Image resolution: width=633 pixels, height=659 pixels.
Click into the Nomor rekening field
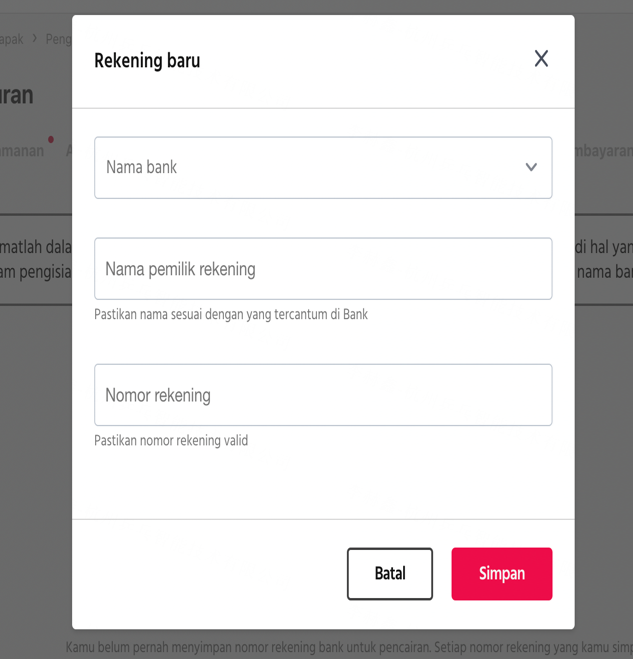click(x=323, y=395)
